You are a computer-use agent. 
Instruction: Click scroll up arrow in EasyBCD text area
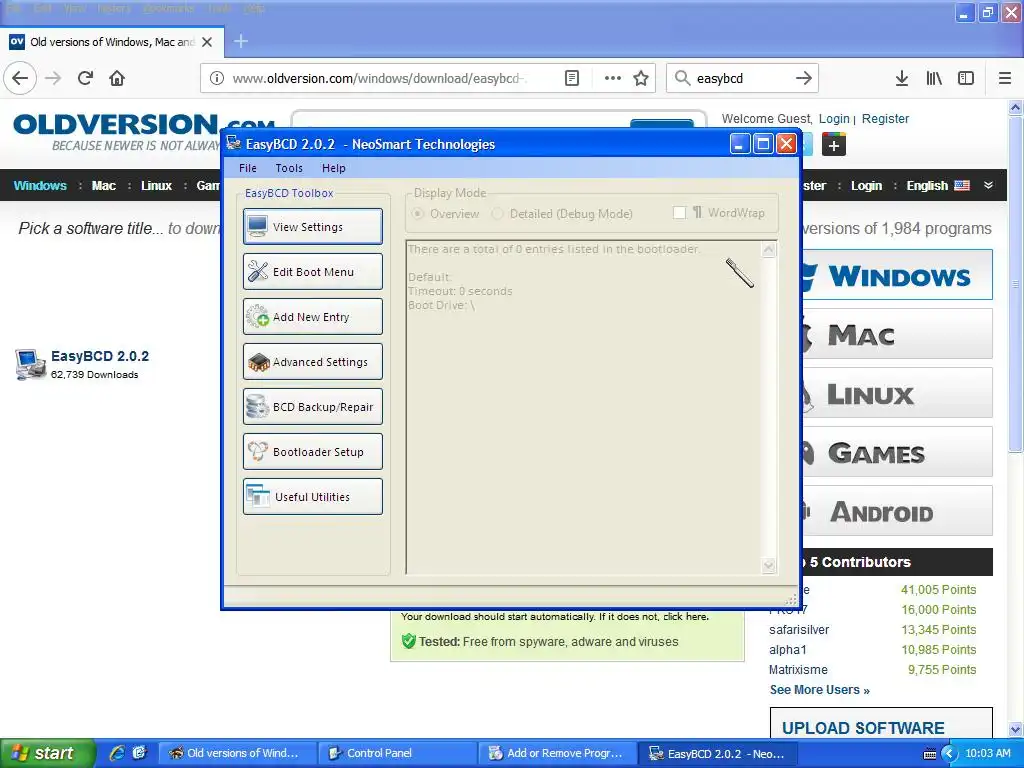point(769,249)
